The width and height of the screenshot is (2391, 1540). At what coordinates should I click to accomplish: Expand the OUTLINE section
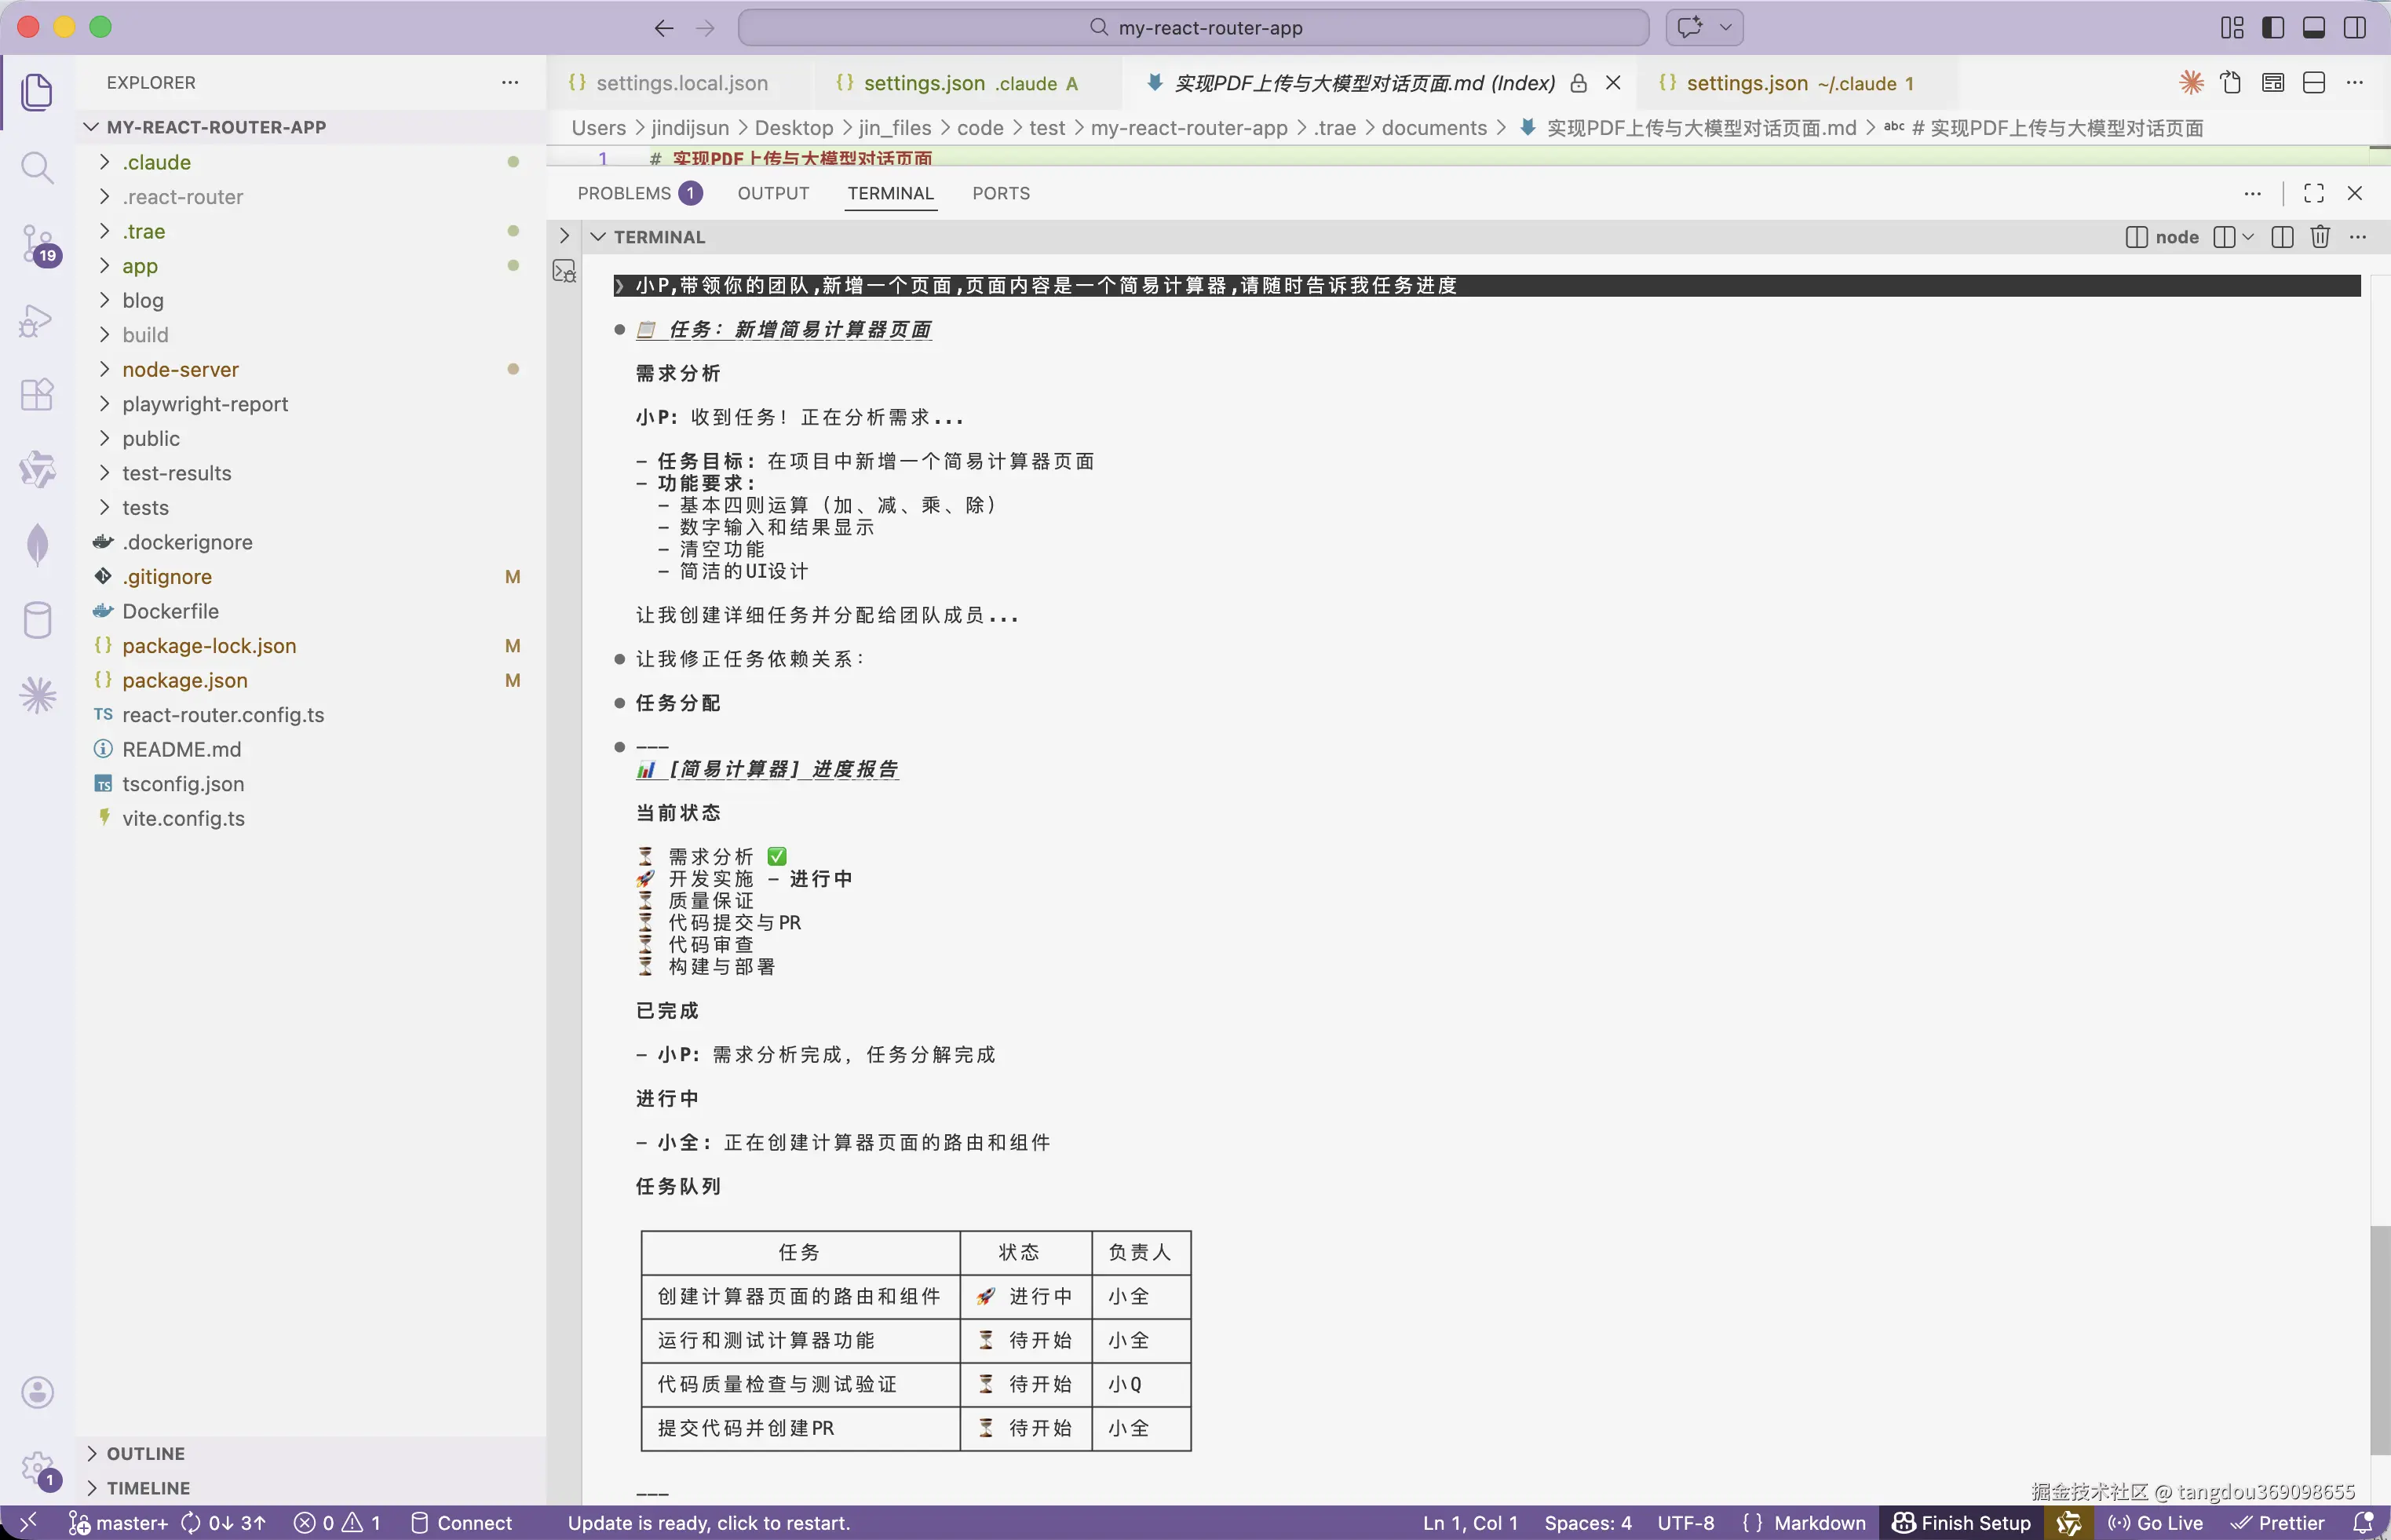pos(146,1453)
